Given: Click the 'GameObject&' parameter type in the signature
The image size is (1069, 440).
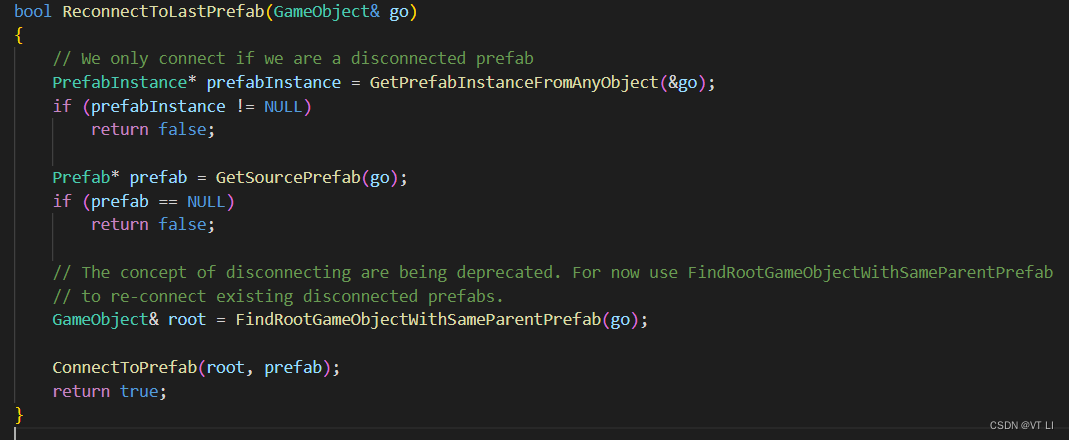Looking at the screenshot, I should click(327, 12).
